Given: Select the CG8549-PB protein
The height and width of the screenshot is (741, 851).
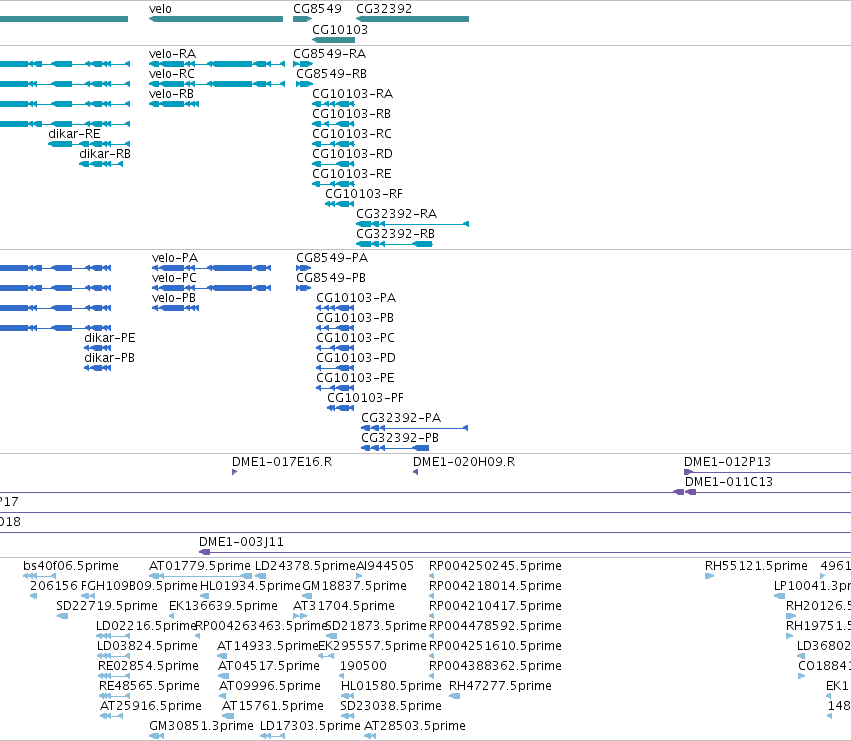Looking at the screenshot, I should coord(304,288).
